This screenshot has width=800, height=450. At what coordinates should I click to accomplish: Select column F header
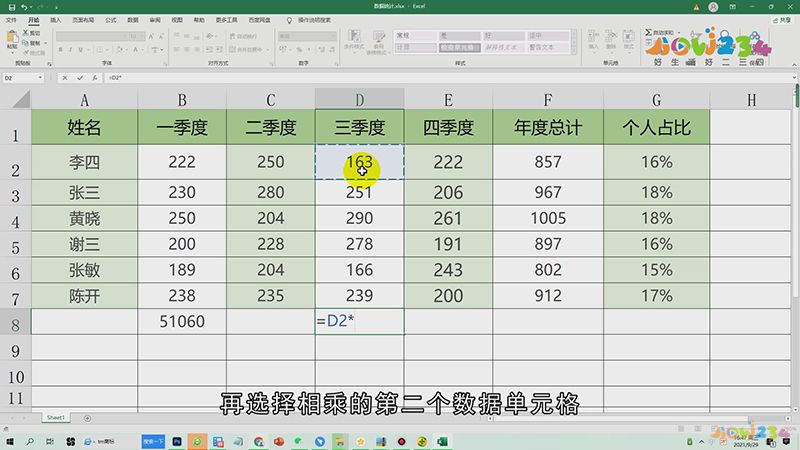(x=548, y=99)
